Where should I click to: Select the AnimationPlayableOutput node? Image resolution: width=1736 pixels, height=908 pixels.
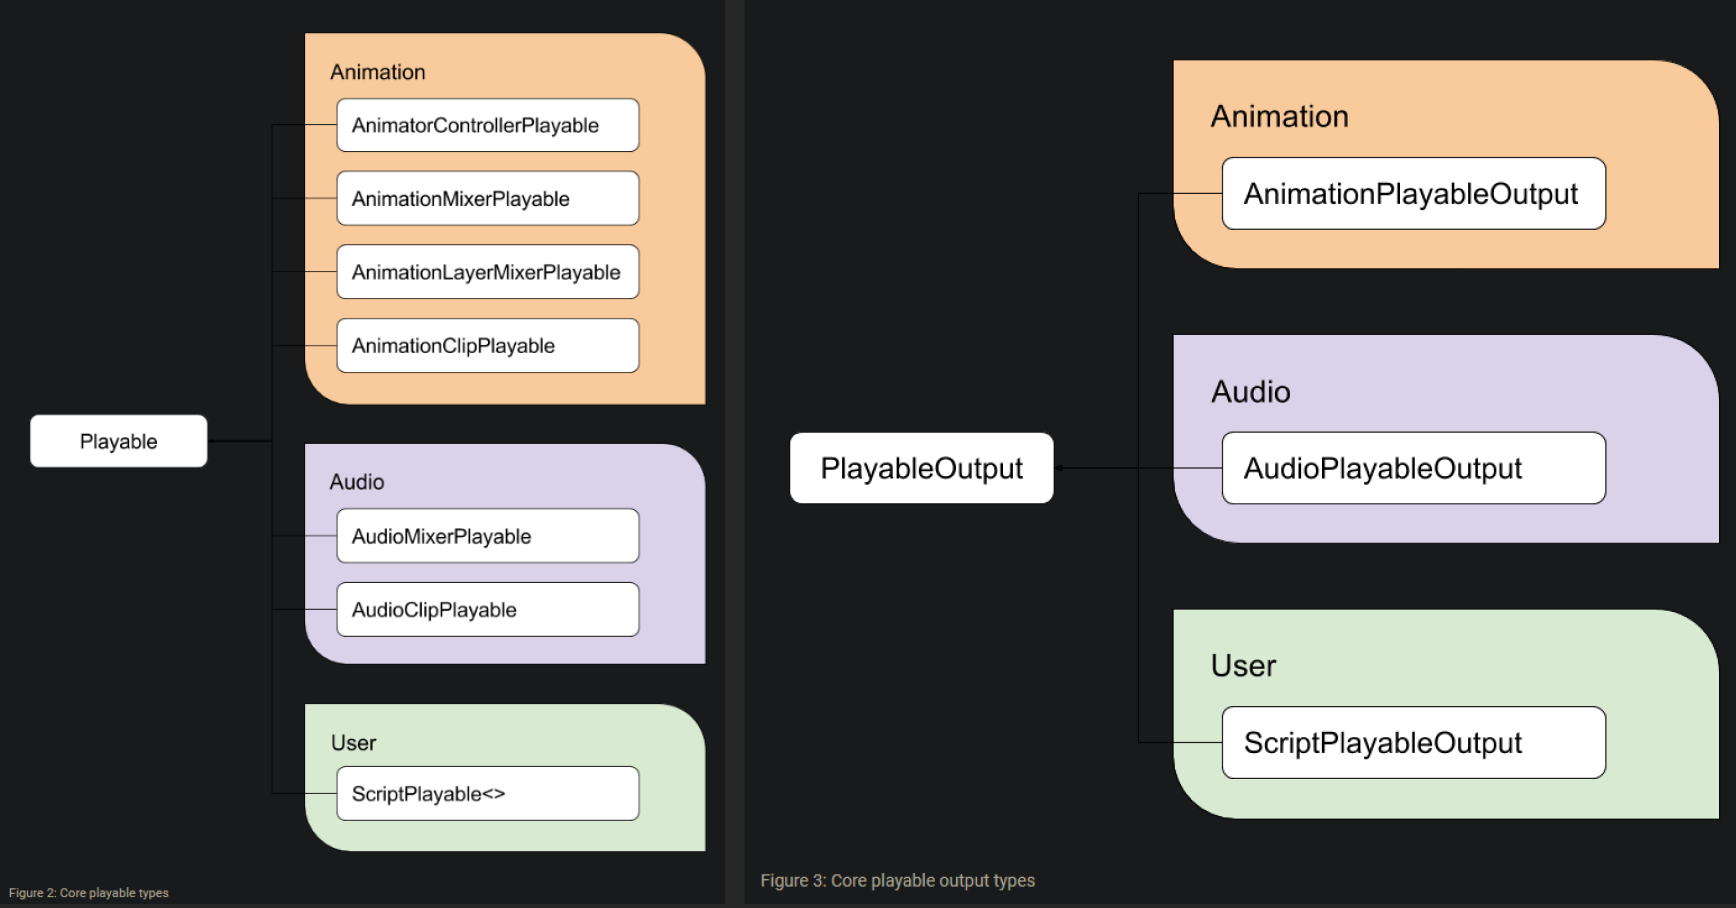coord(1413,194)
